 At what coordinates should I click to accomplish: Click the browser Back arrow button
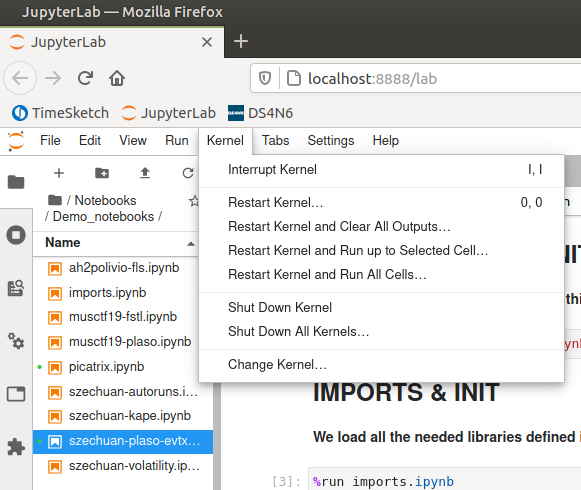point(20,78)
